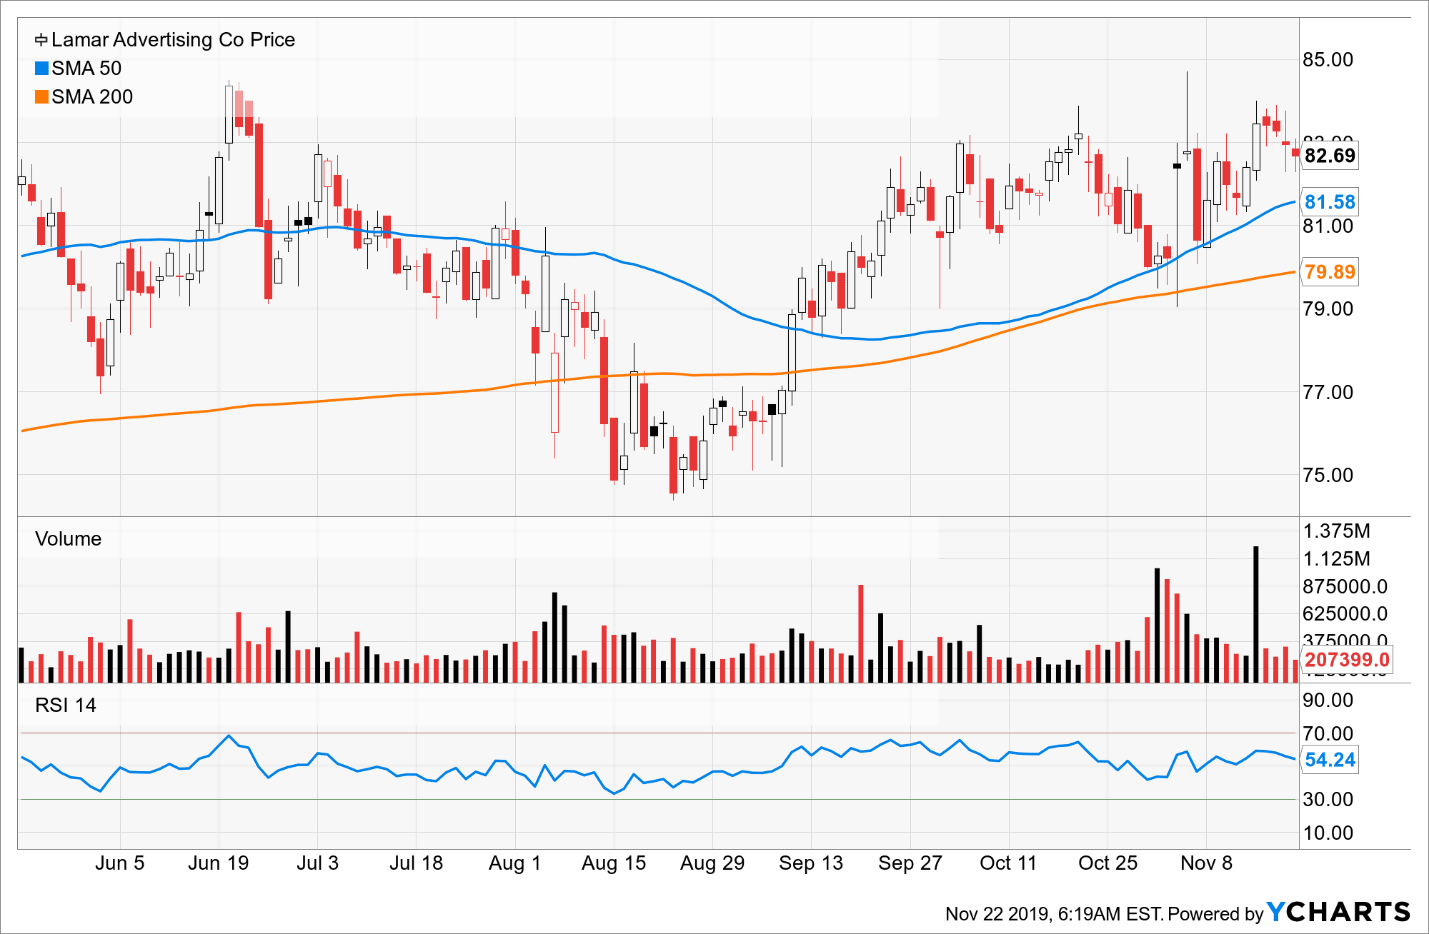The height and width of the screenshot is (934, 1429).
Task: Click the 85.00 price axis label
Action: click(1328, 60)
